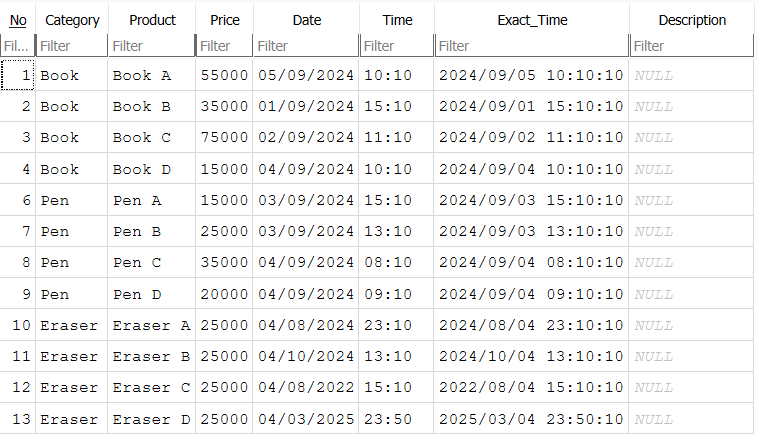
Task: Select row number 12 cell
Action: (x=18, y=387)
